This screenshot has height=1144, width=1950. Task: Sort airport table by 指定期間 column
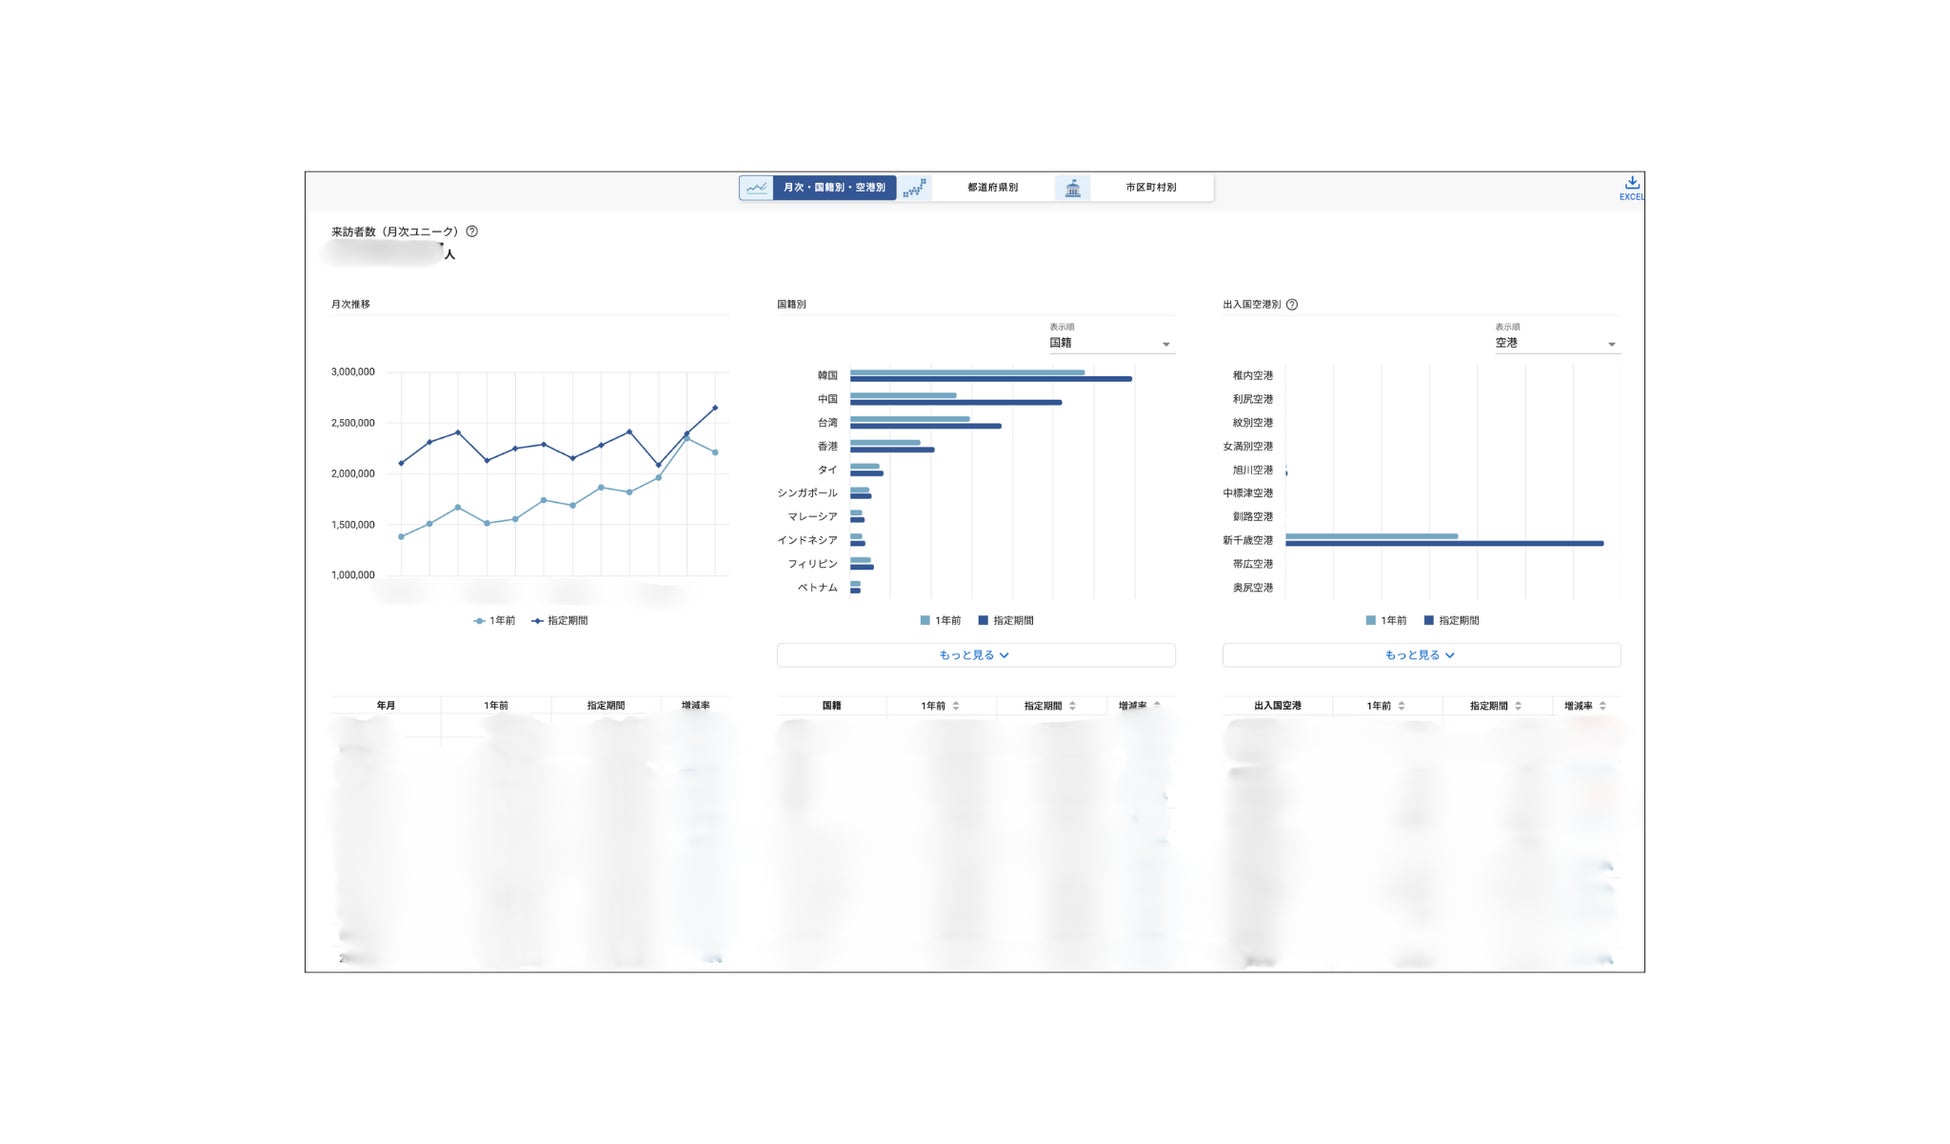(1518, 706)
